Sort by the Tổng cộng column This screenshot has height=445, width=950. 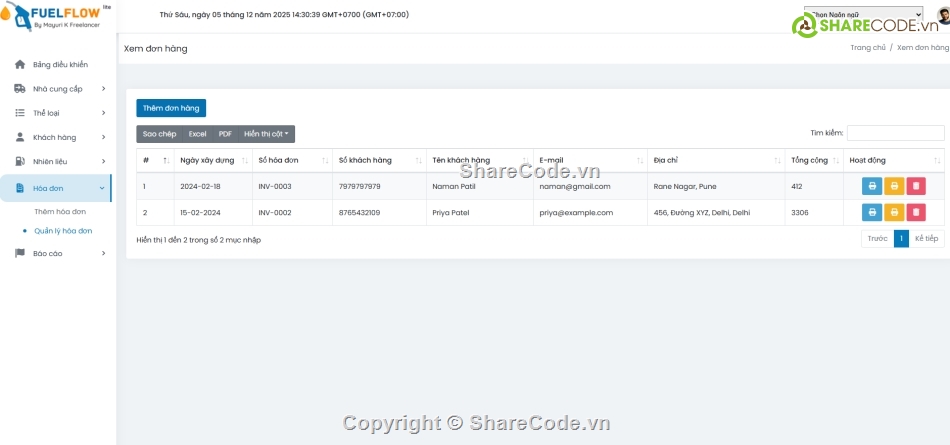pos(813,160)
